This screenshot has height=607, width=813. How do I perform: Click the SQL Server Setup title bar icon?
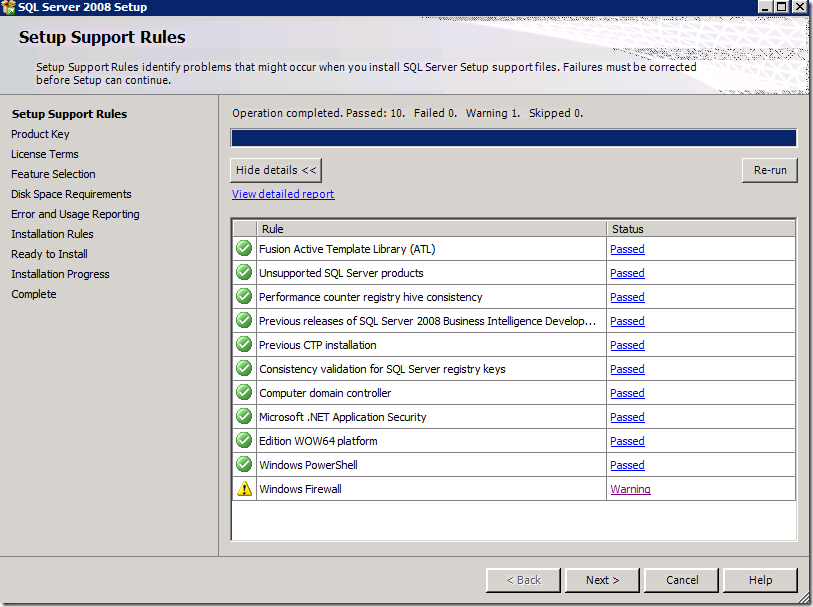click(x=8, y=7)
